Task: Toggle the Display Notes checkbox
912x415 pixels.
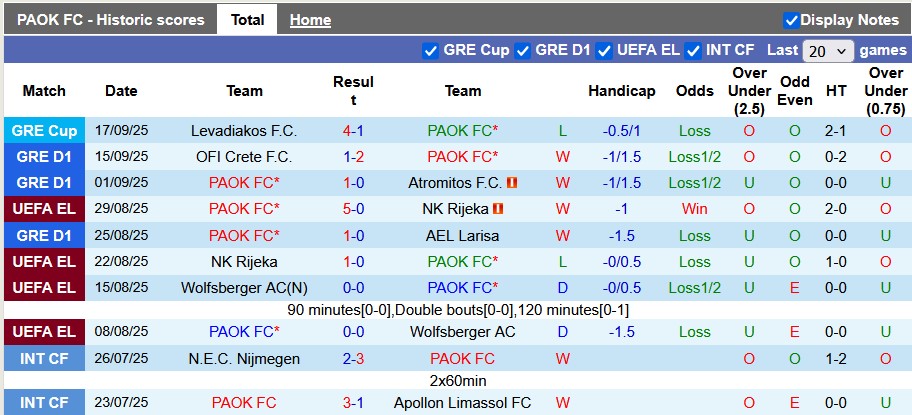Action: (x=791, y=20)
